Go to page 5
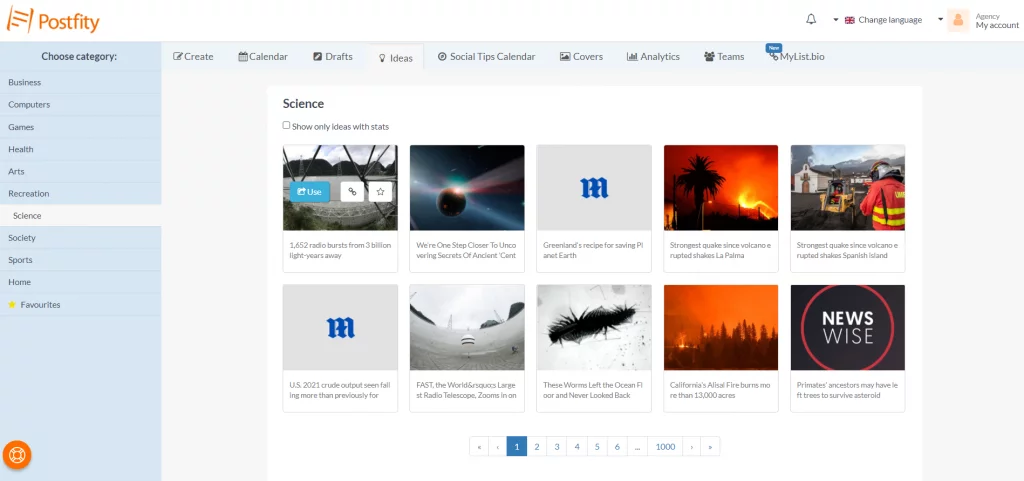The height and width of the screenshot is (481, 1024). click(598, 446)
